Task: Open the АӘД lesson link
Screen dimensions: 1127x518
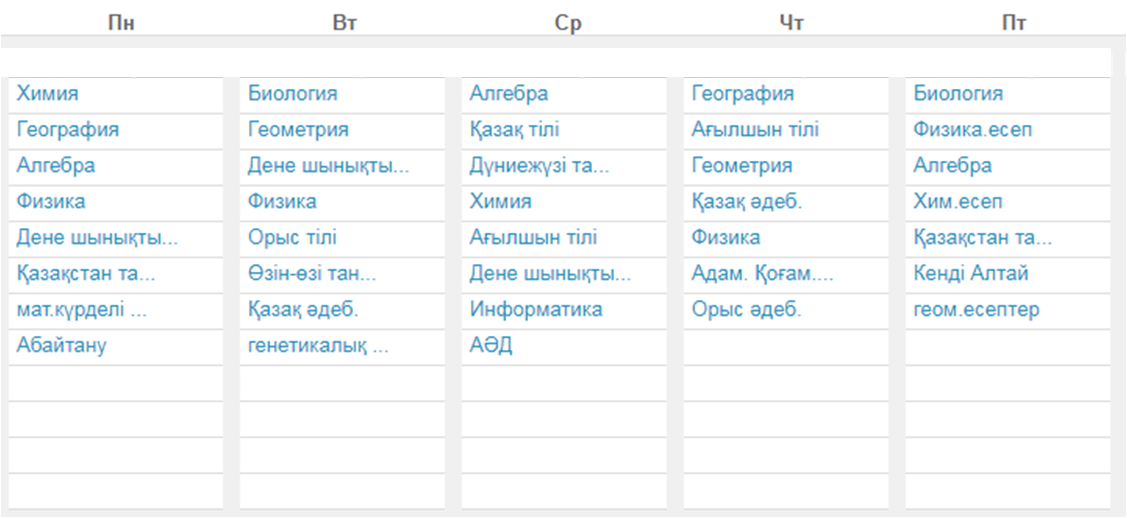Action: point(491,346)
